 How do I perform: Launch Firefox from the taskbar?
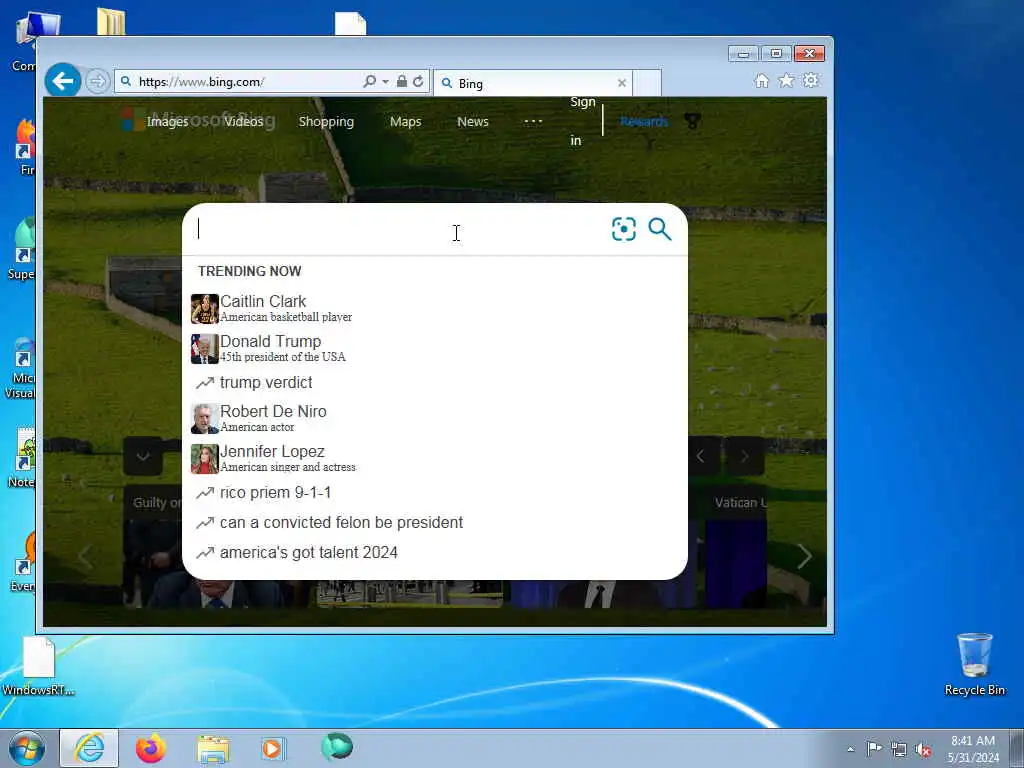[x=151, y=748]
